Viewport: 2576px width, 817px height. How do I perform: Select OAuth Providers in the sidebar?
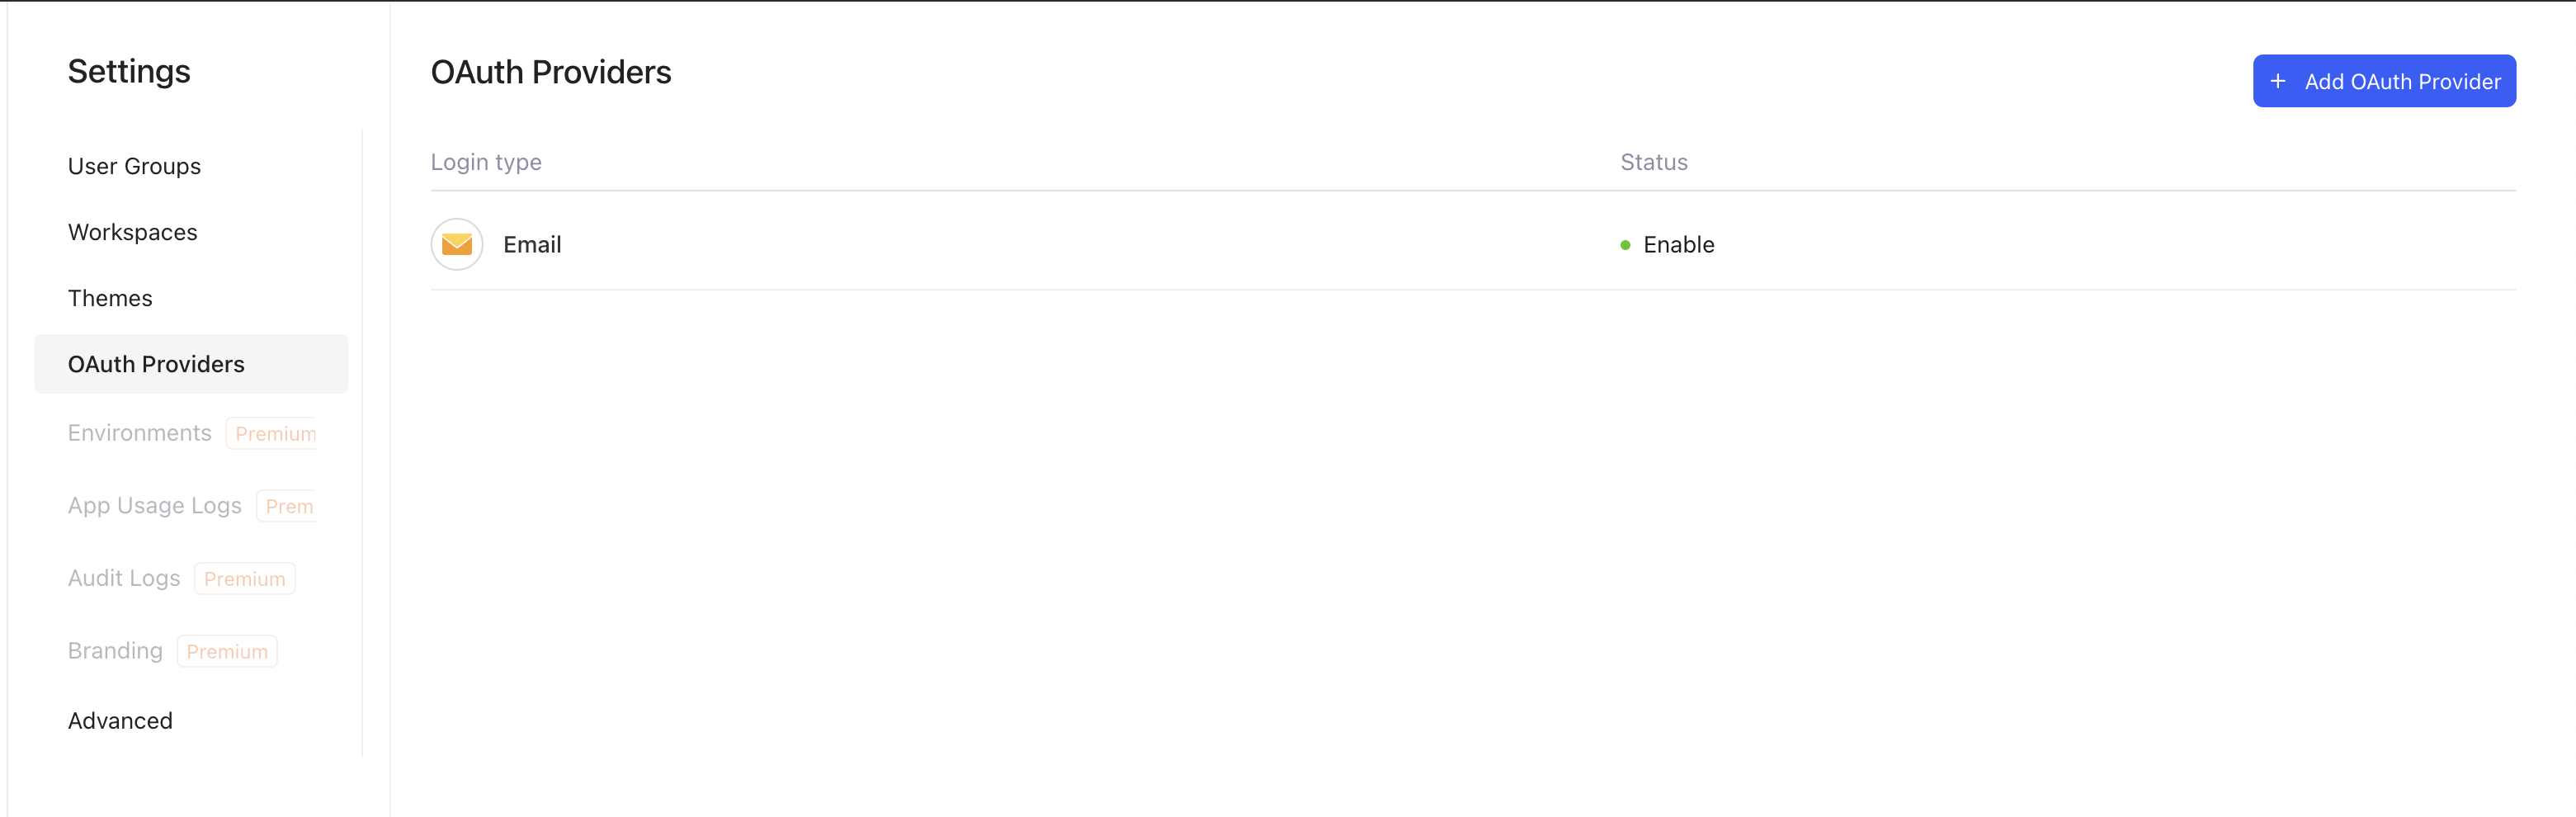[x=156, y=364]
